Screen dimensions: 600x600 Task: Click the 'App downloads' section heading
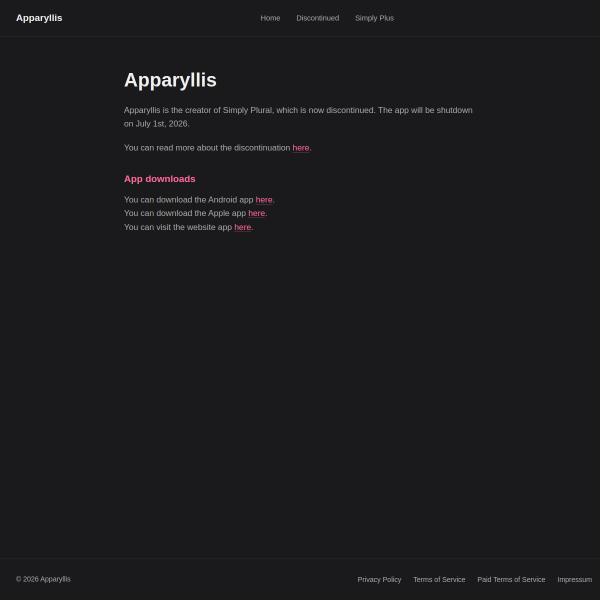click(x=160, y=179)
